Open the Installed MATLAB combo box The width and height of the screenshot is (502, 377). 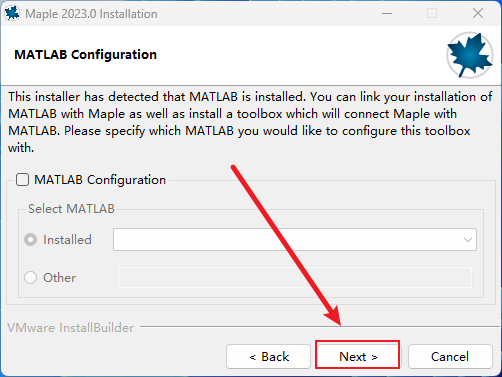tap(295, 239)
